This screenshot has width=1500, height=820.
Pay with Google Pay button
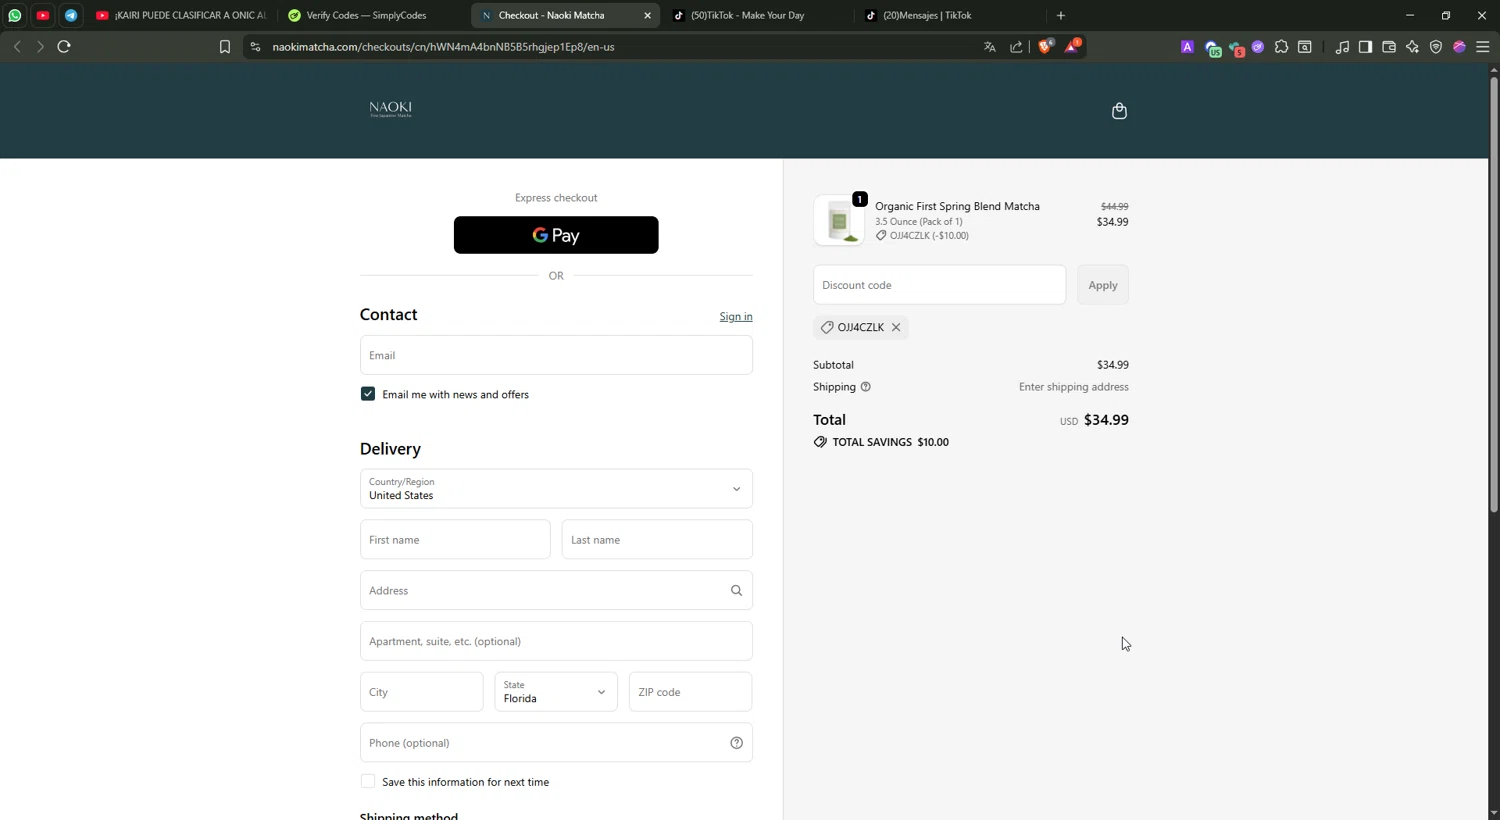coord(556,235)
